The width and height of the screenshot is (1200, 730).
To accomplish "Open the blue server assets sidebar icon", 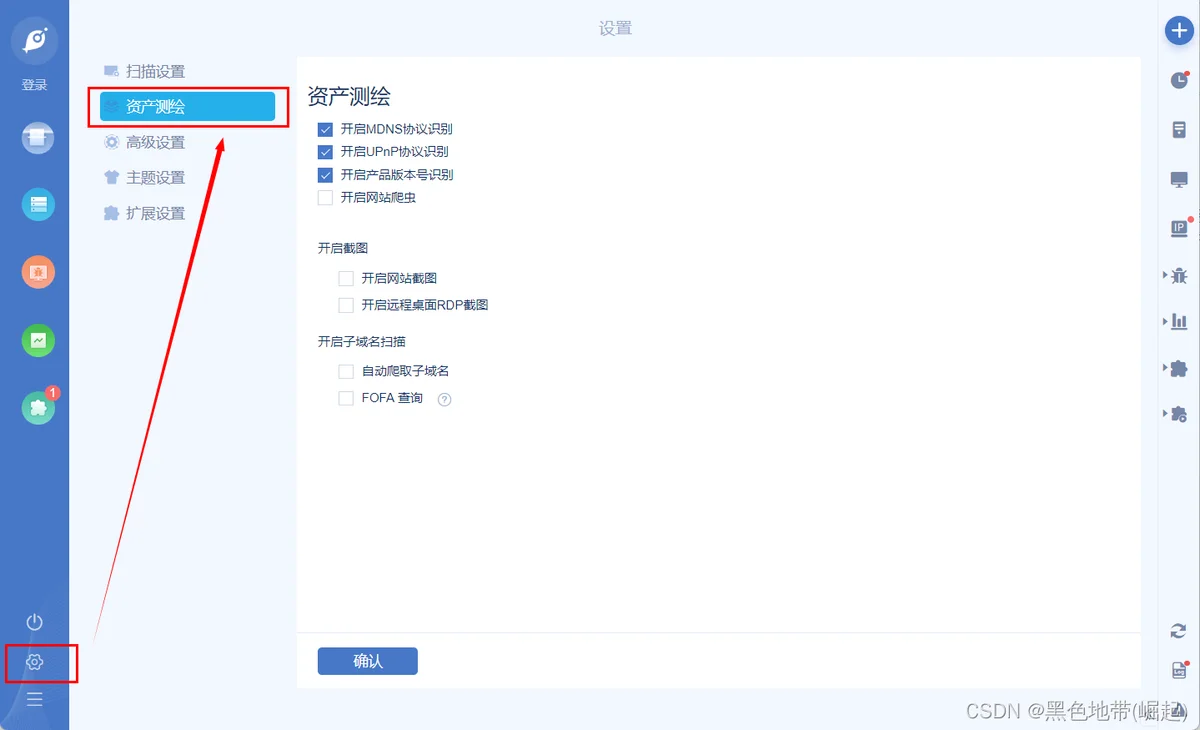I will click(38, 205).
